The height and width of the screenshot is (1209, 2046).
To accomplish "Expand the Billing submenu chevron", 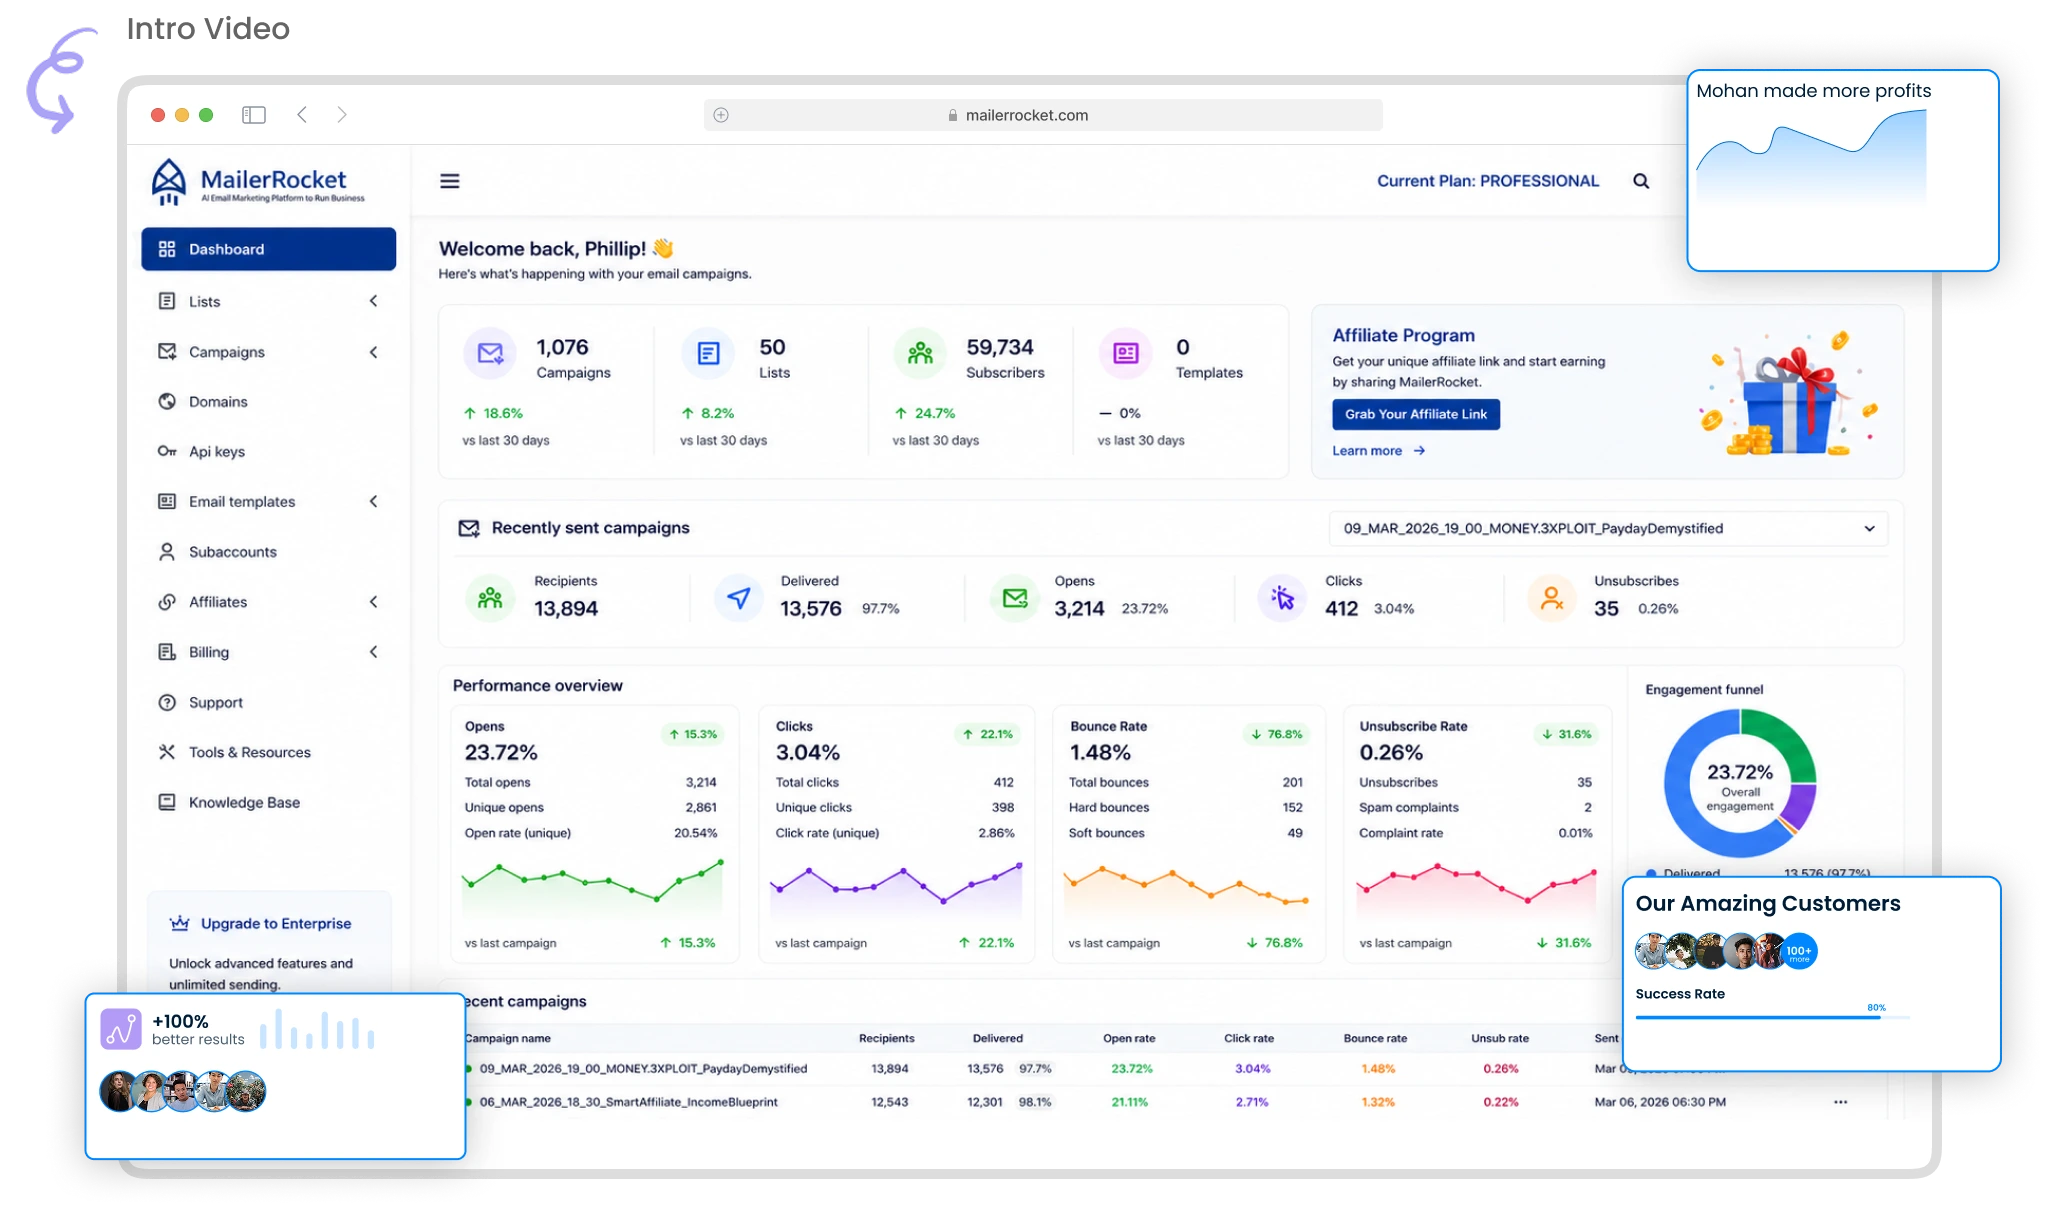I will 374,652.
